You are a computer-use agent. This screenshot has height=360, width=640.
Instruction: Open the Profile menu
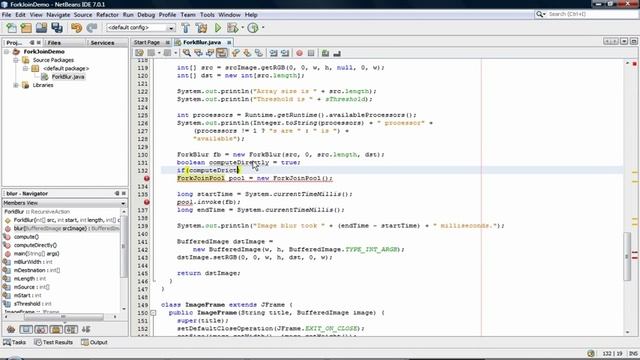click(167, 15)
